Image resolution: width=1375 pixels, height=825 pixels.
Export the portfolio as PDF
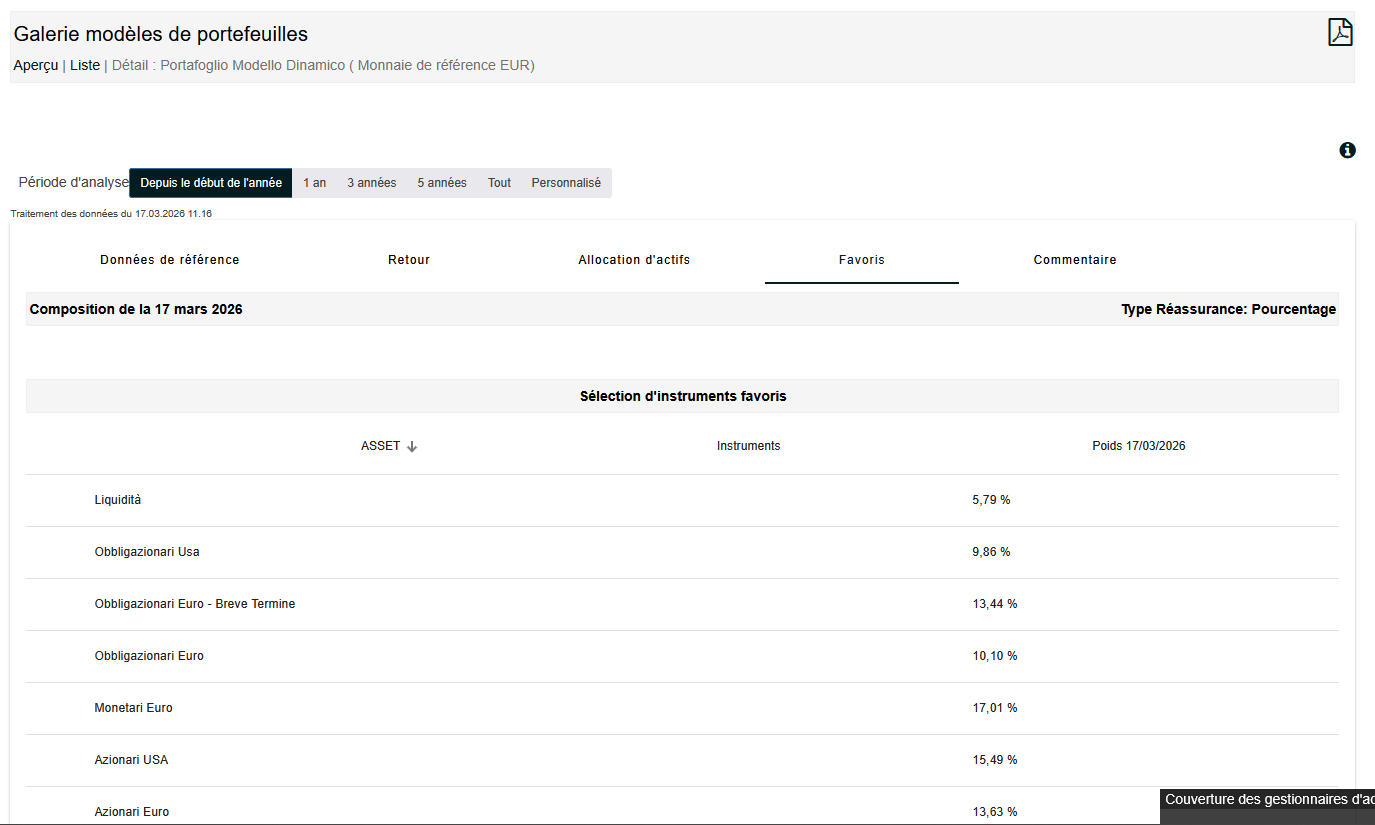click(x=1339, y=32)
